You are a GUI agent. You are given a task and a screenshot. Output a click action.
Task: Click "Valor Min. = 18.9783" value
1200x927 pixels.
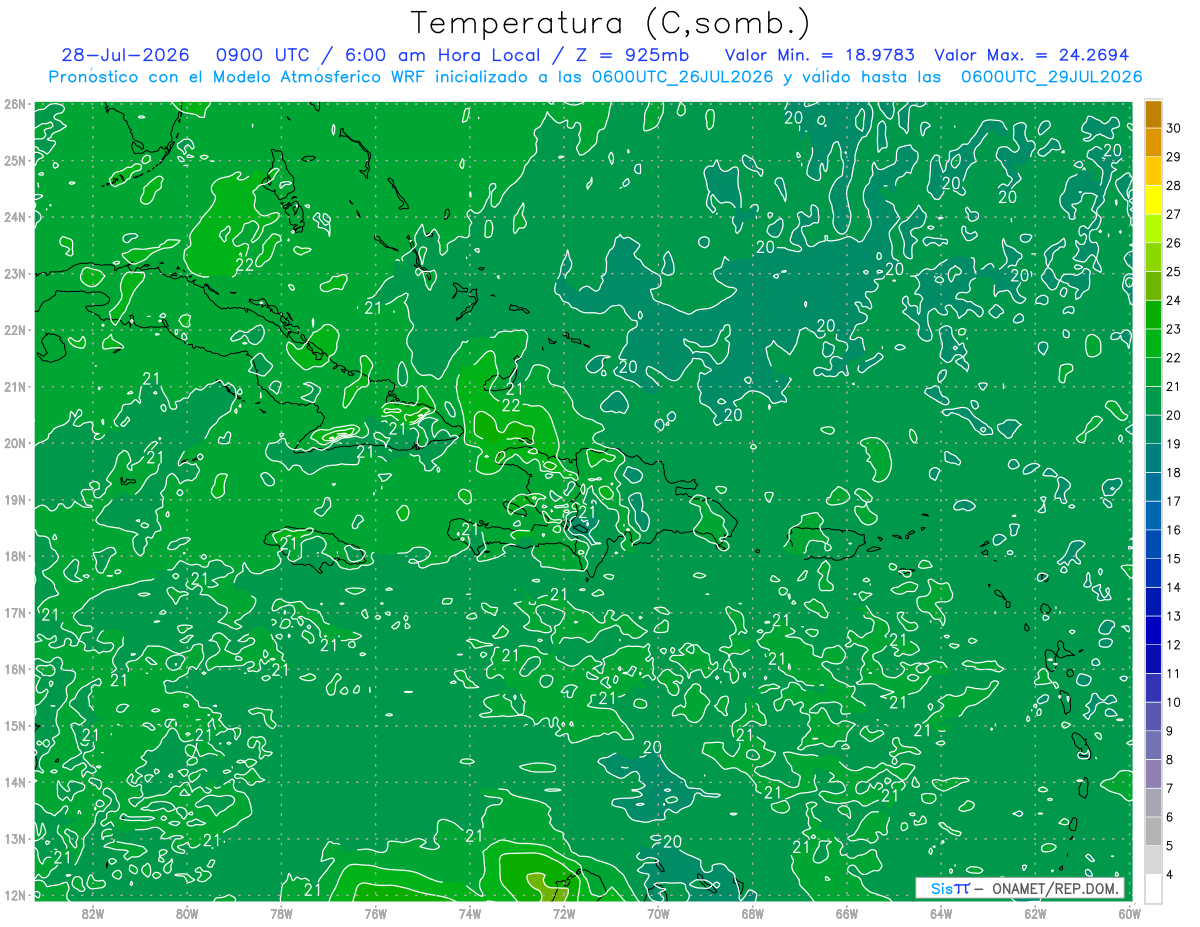pos(819,56)
